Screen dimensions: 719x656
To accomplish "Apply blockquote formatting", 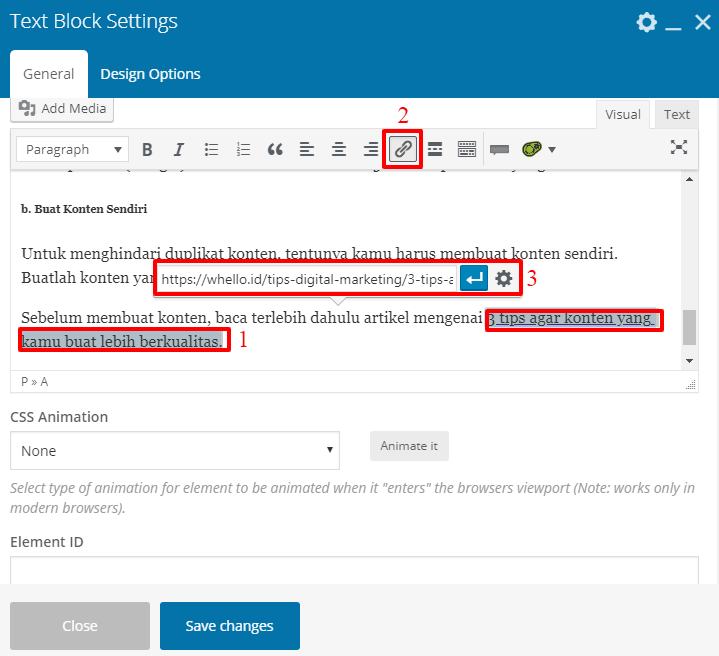I will point(275,150).
